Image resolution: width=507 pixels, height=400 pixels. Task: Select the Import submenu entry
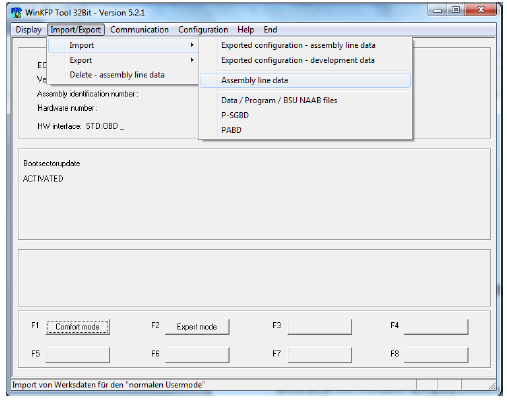(123, 45)
